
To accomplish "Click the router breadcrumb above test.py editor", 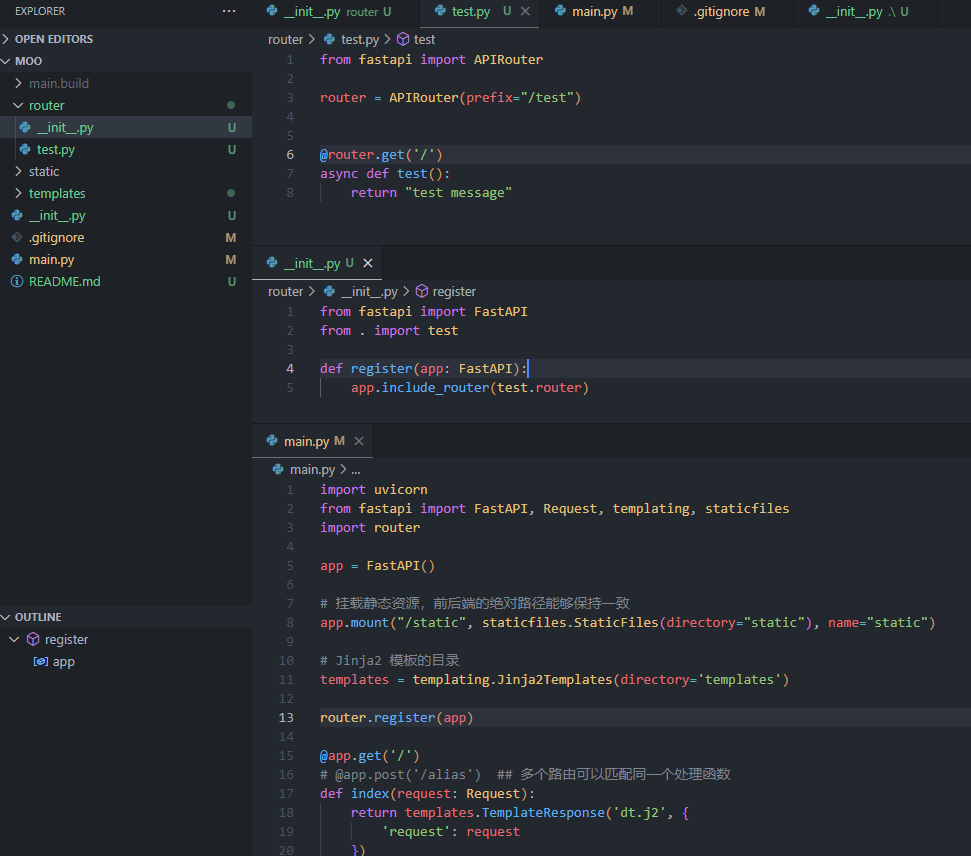I will pyautogui.click(x=285, y=40).
